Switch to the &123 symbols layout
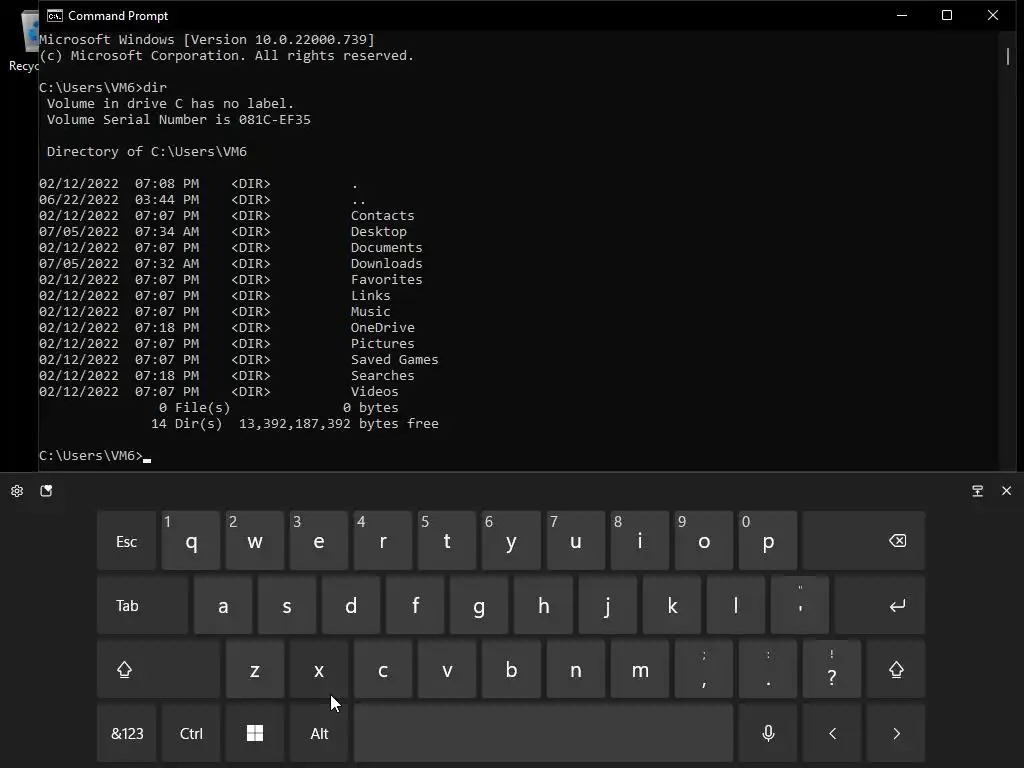The height and width of the screenshot is (768, 1024). (127, 733)
